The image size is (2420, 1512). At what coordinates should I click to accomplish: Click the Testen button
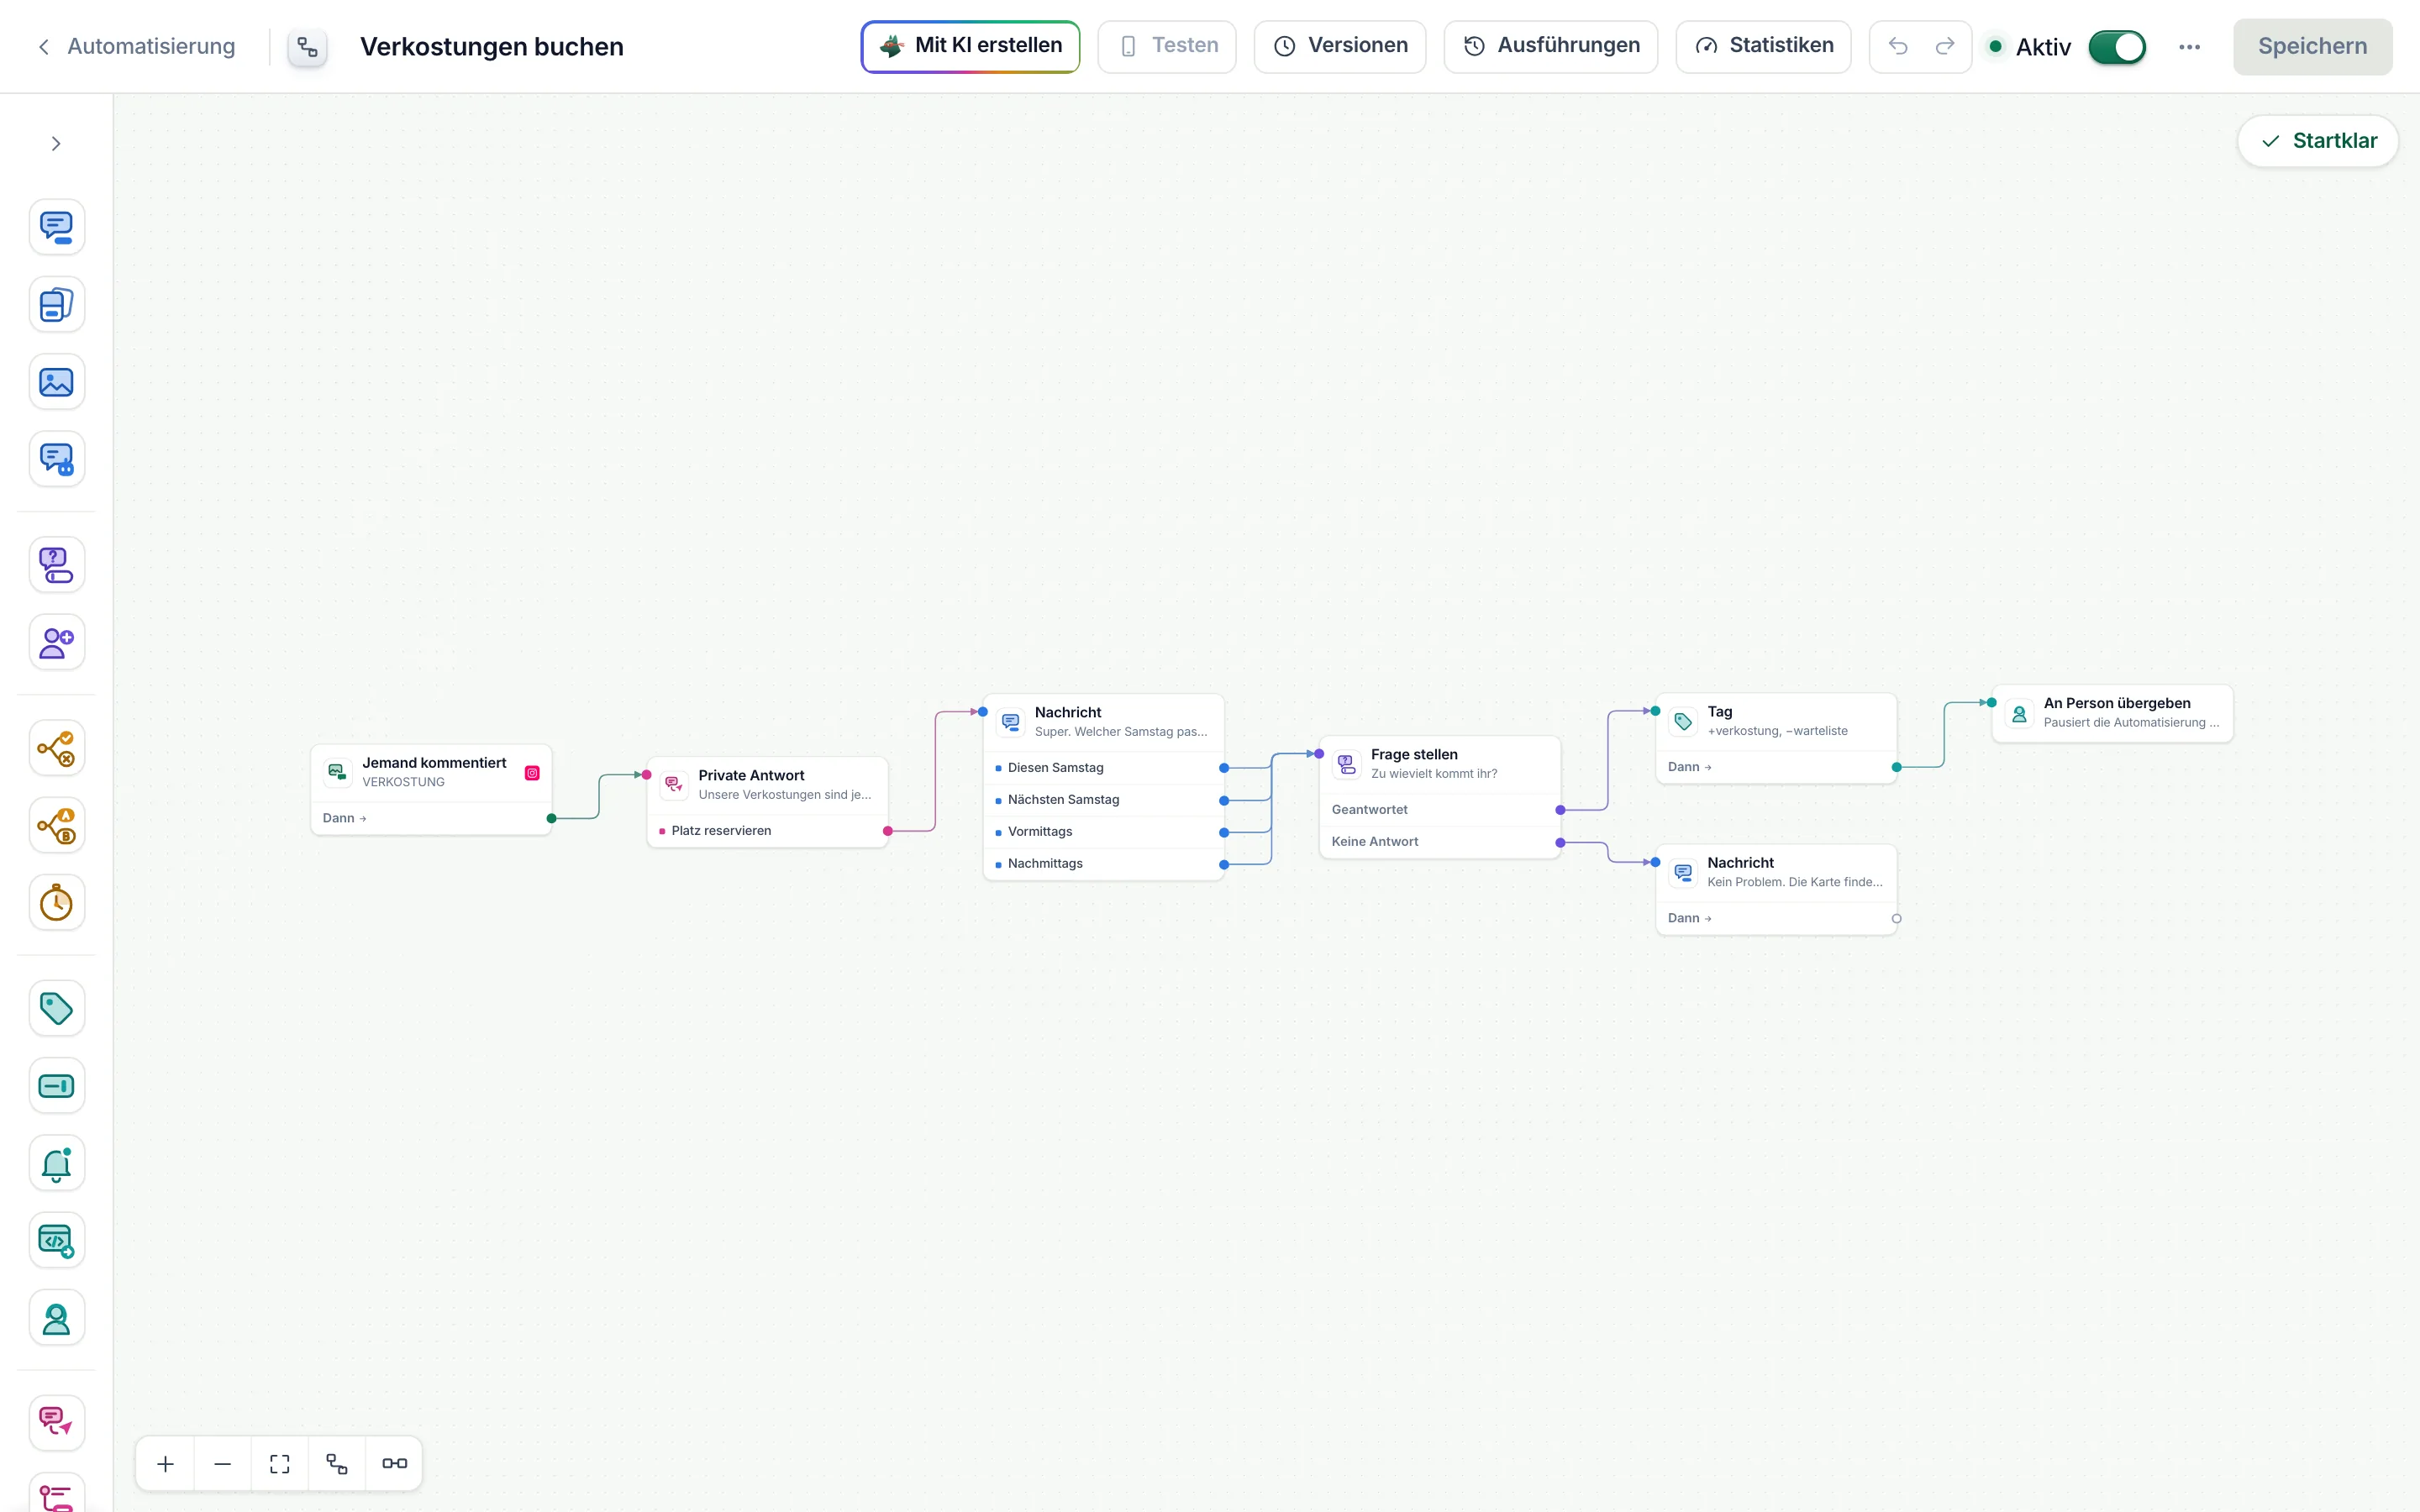point(1166,46)
